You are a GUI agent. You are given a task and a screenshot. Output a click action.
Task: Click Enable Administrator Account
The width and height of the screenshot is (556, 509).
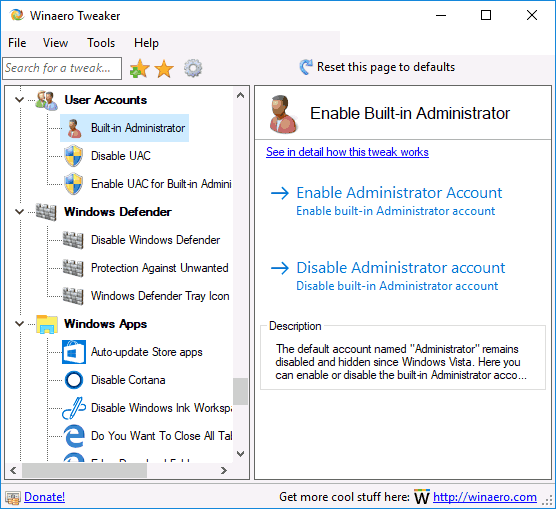tap(399, 193)
